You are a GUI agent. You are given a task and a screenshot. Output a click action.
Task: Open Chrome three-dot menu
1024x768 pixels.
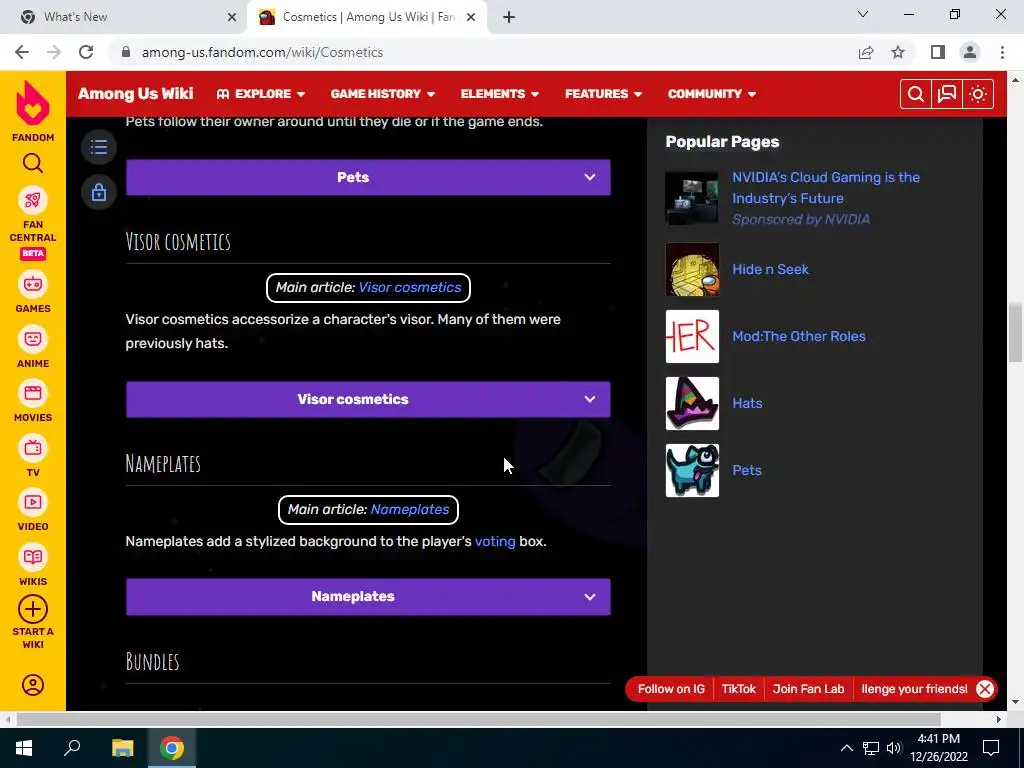[x=1002, y=52]
